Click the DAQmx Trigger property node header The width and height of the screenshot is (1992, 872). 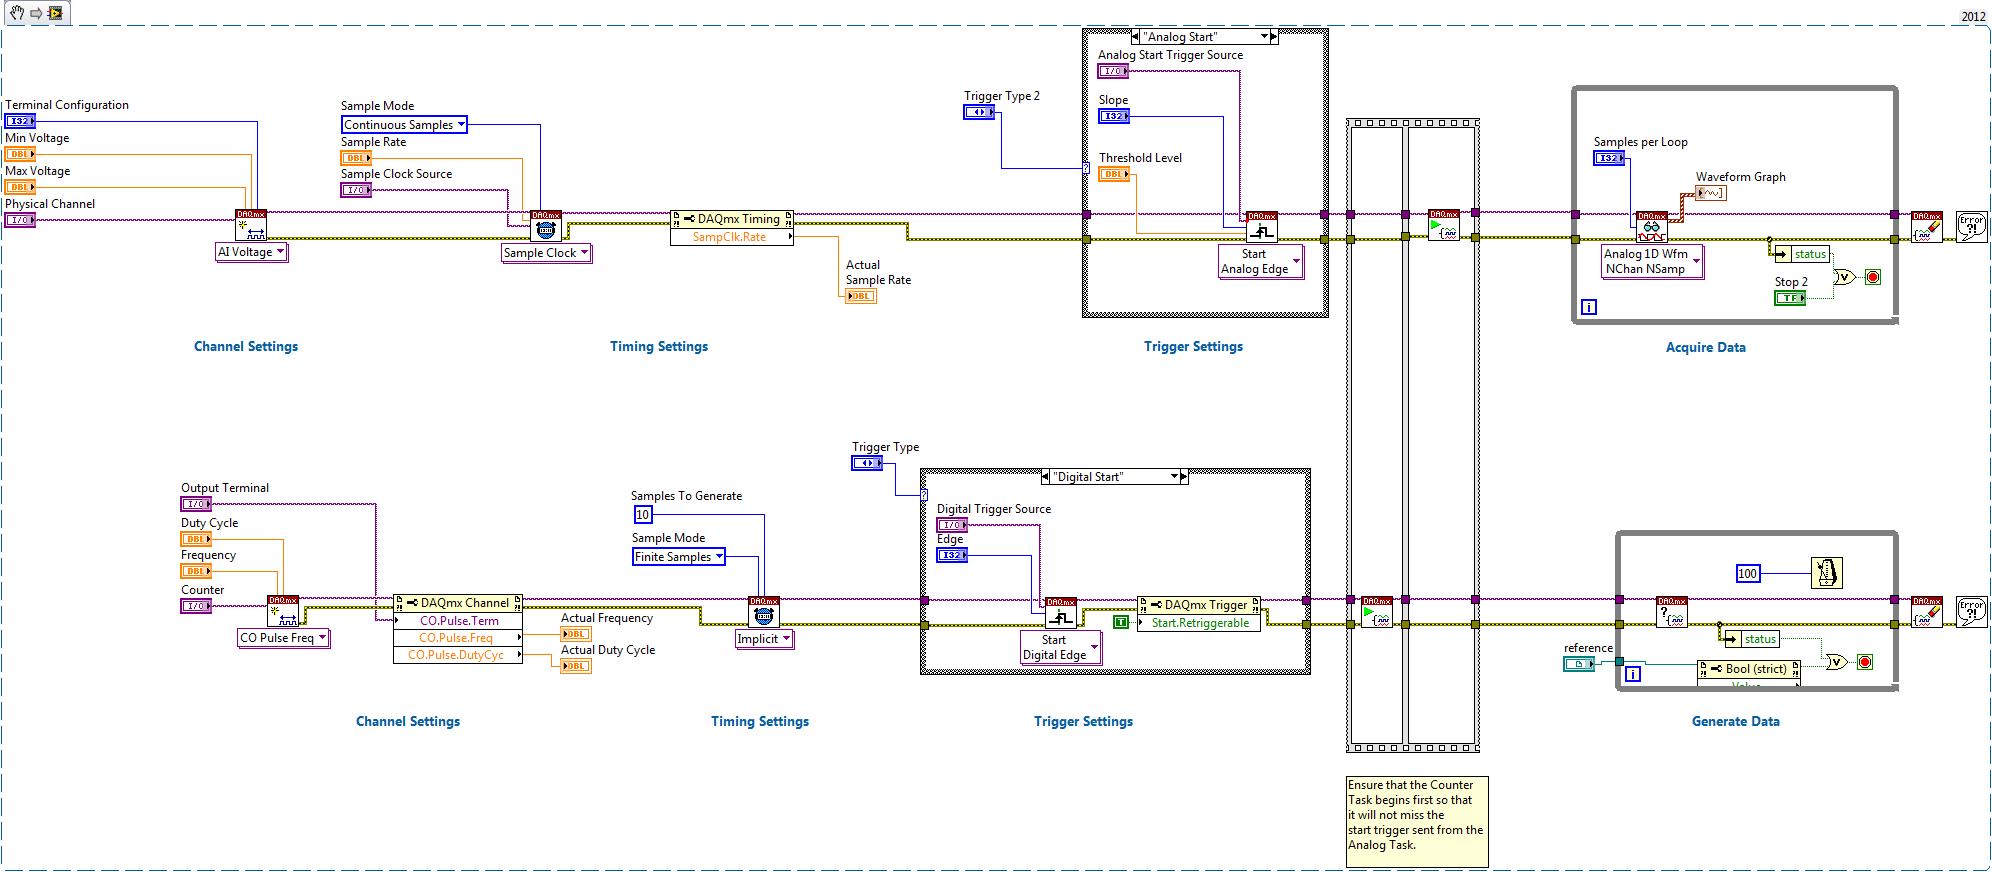(1200, 605)
